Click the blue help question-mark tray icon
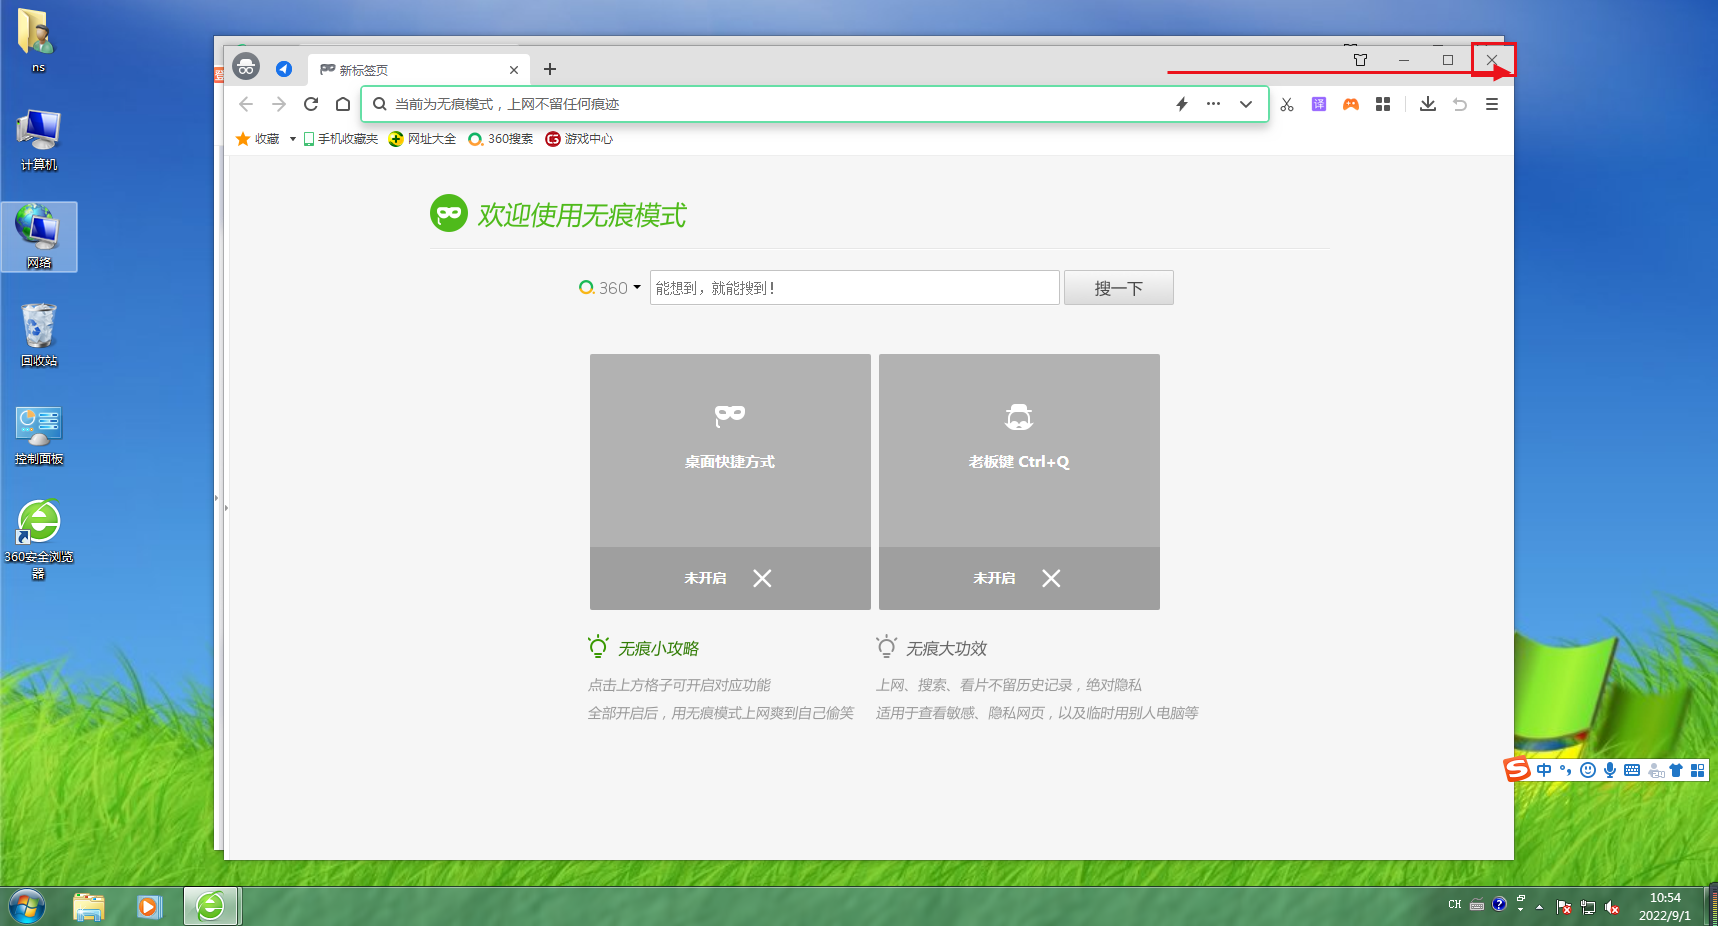This screenshot has width=1718, height=926. point(1499,904)
